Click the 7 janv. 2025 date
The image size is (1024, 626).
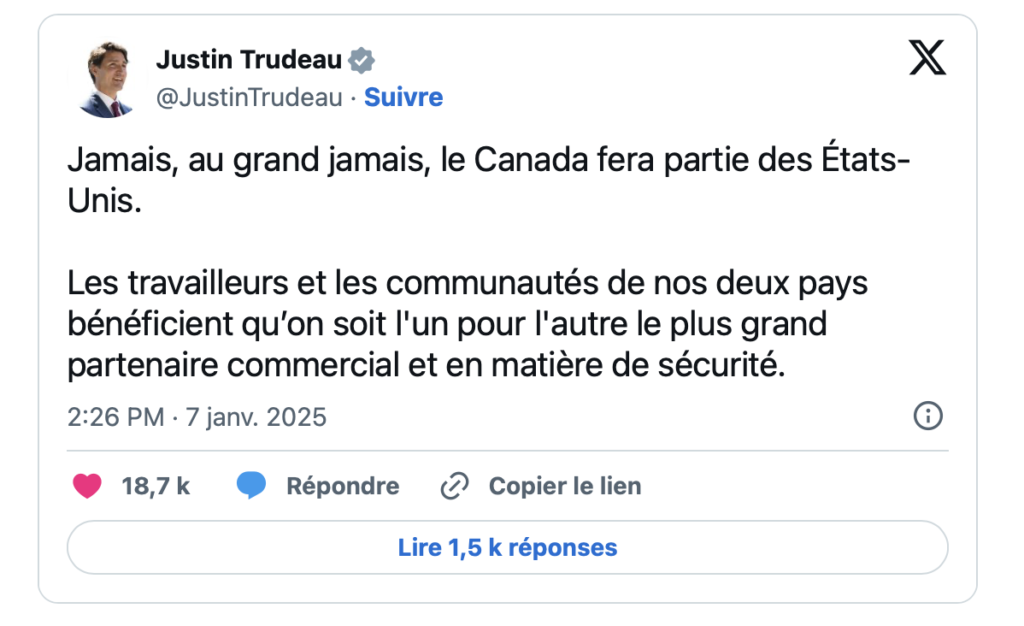(256, 416)
